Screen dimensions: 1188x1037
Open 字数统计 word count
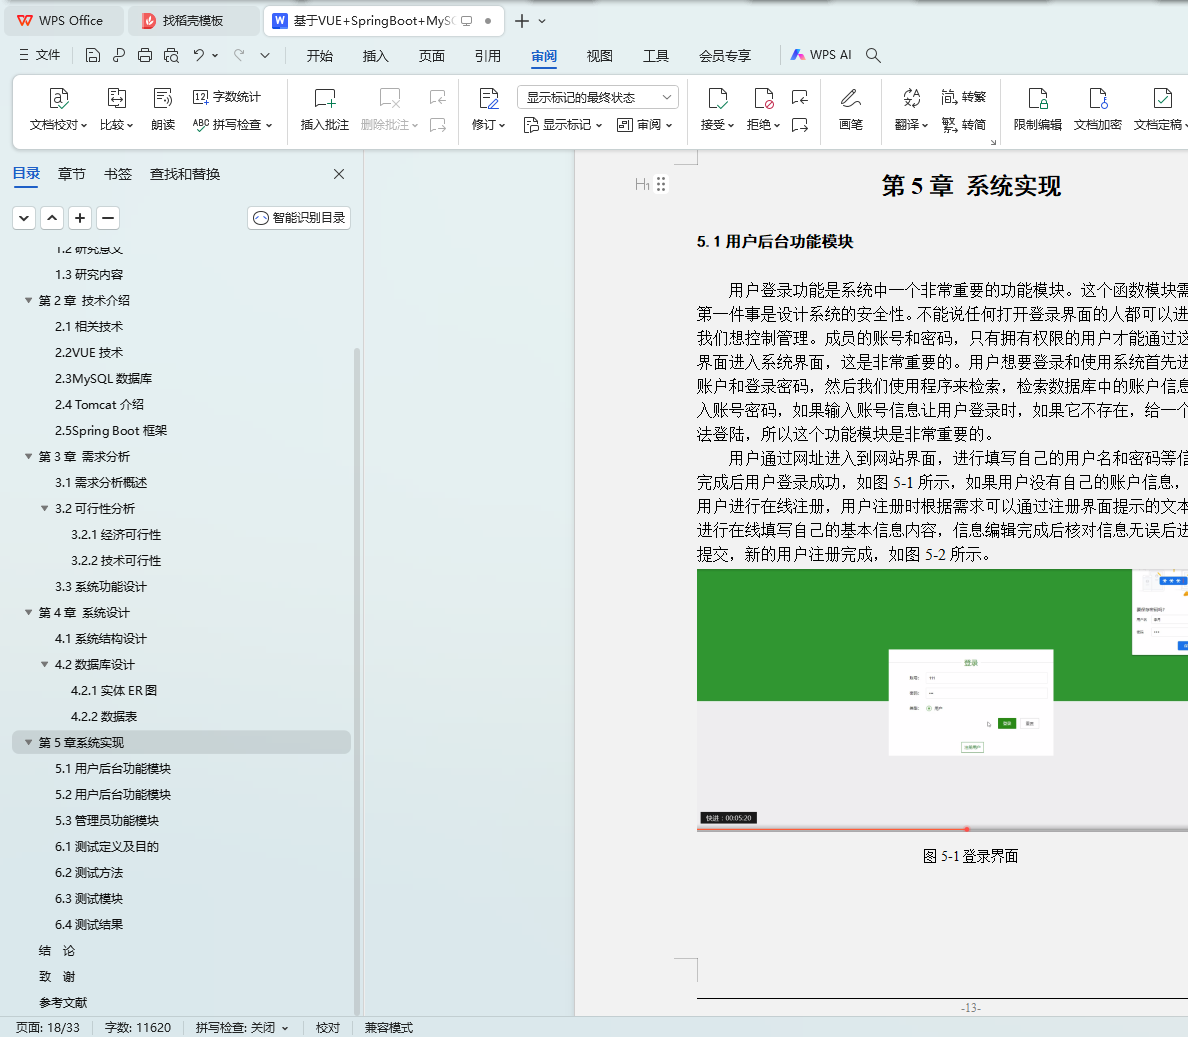[x=227, y=97]
